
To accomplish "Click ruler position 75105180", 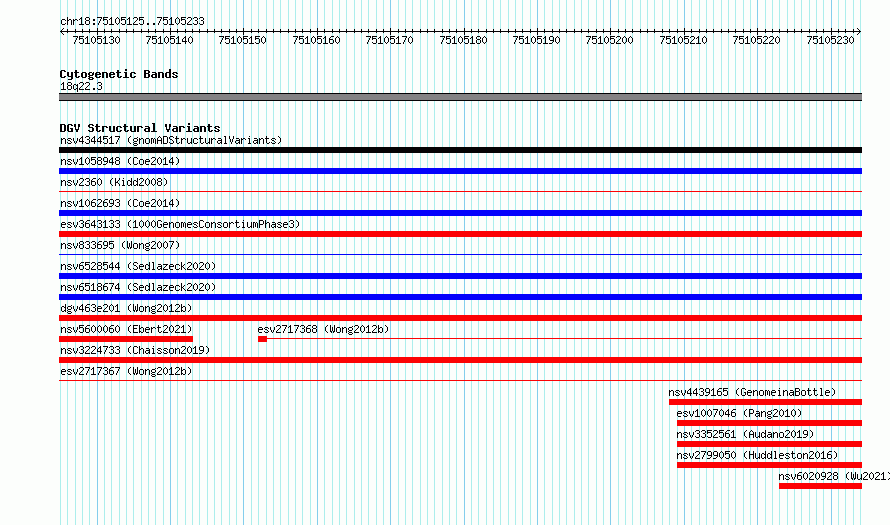I will pyautogui.click(x=463, y=40).
